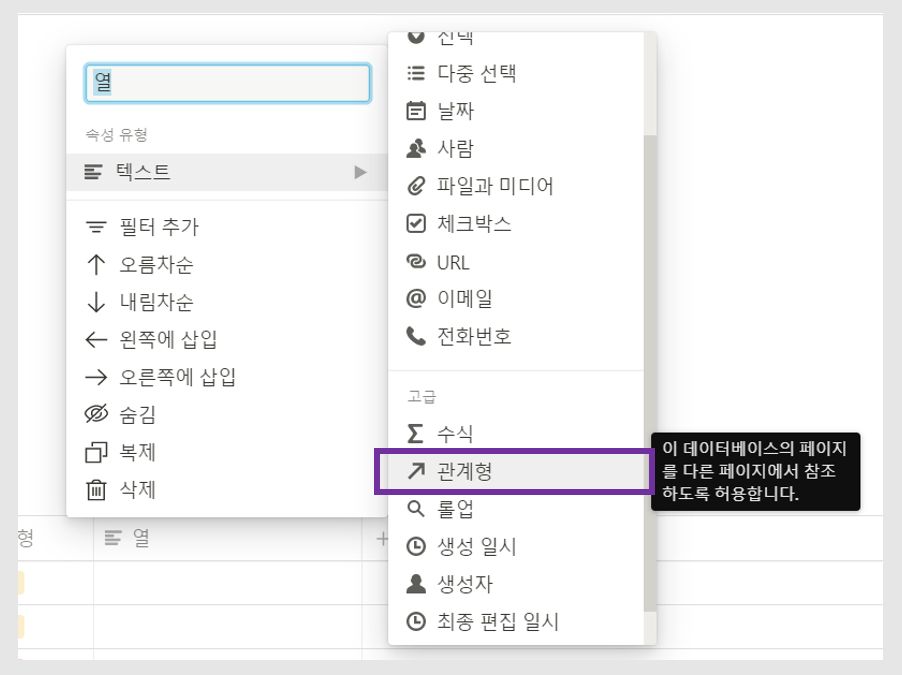Choose 날짜 property type
The width and height of the screenshot is (902, 675).
516,110
